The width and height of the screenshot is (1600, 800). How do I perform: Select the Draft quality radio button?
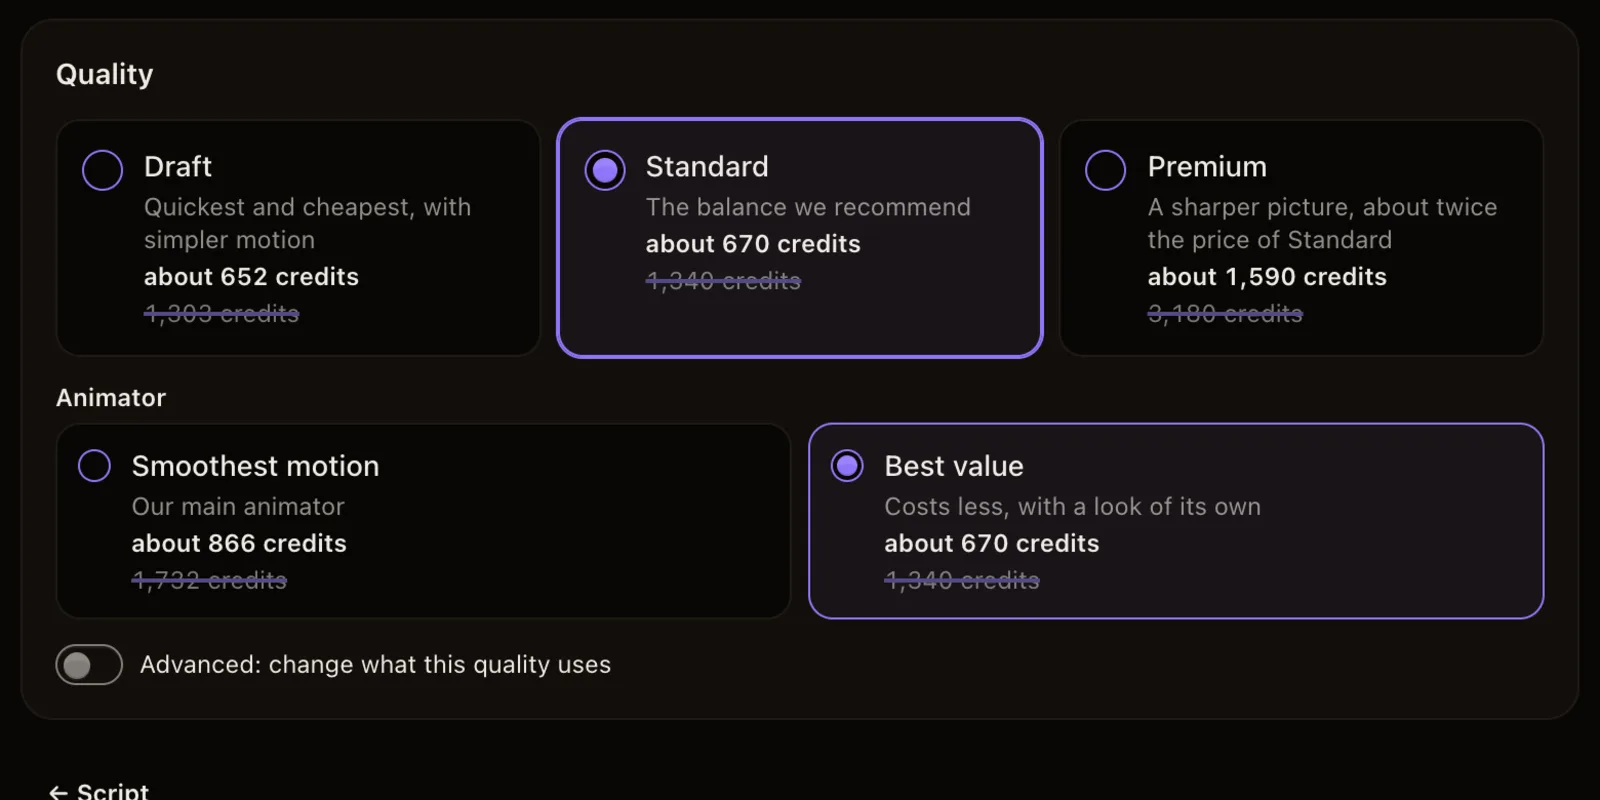click(103, 170)
